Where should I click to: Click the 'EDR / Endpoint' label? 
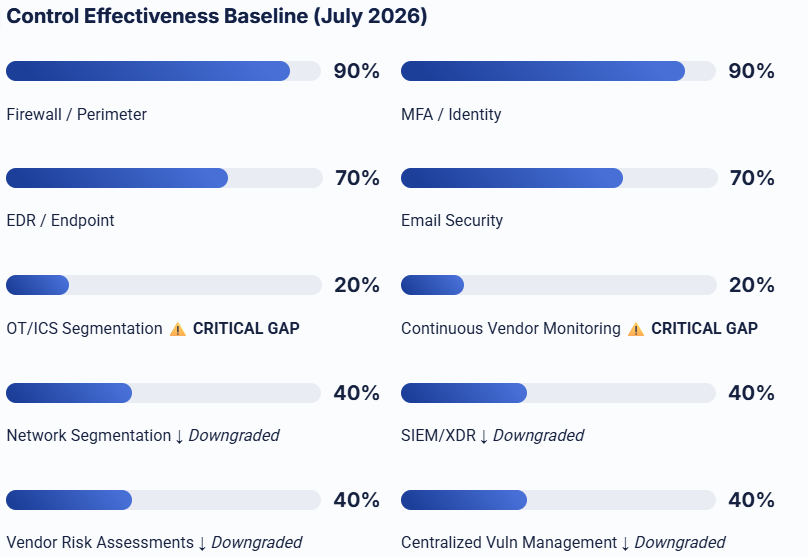pos(60,221)
